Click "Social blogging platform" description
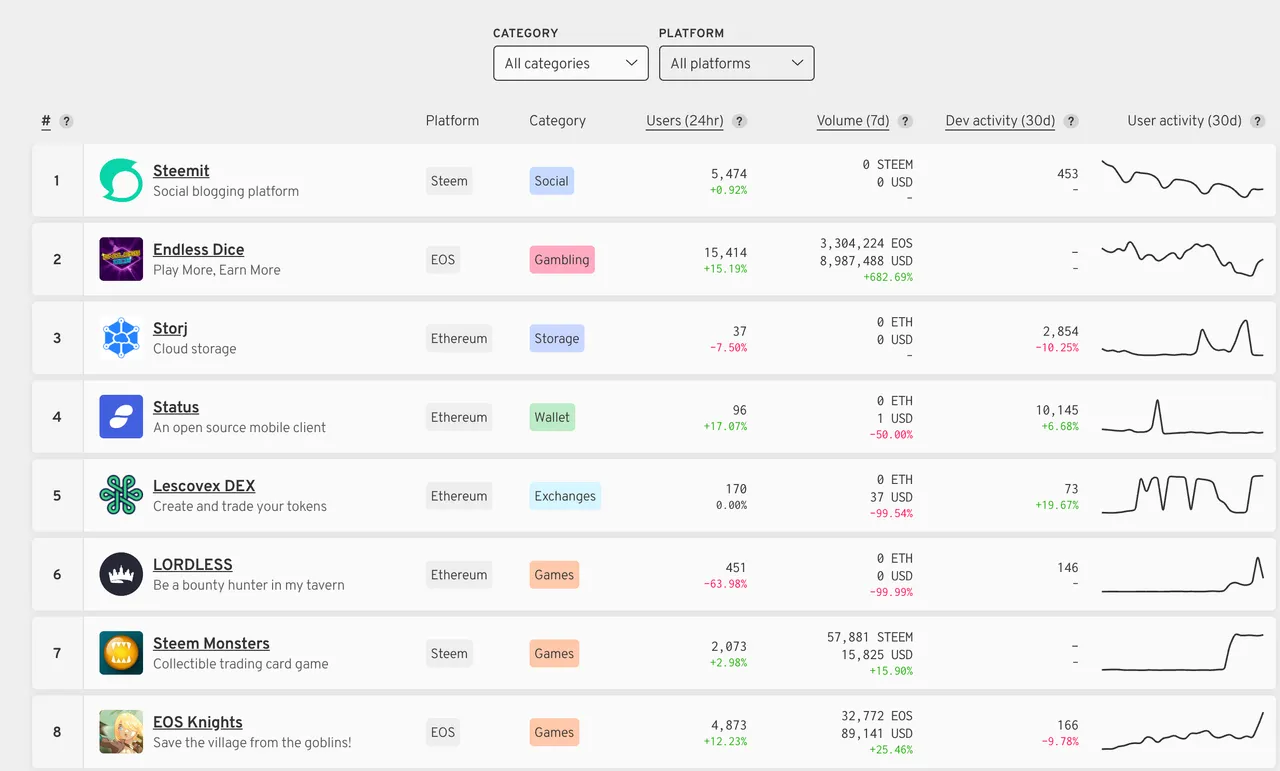1280x771 pixels. (x=226, y=191)
